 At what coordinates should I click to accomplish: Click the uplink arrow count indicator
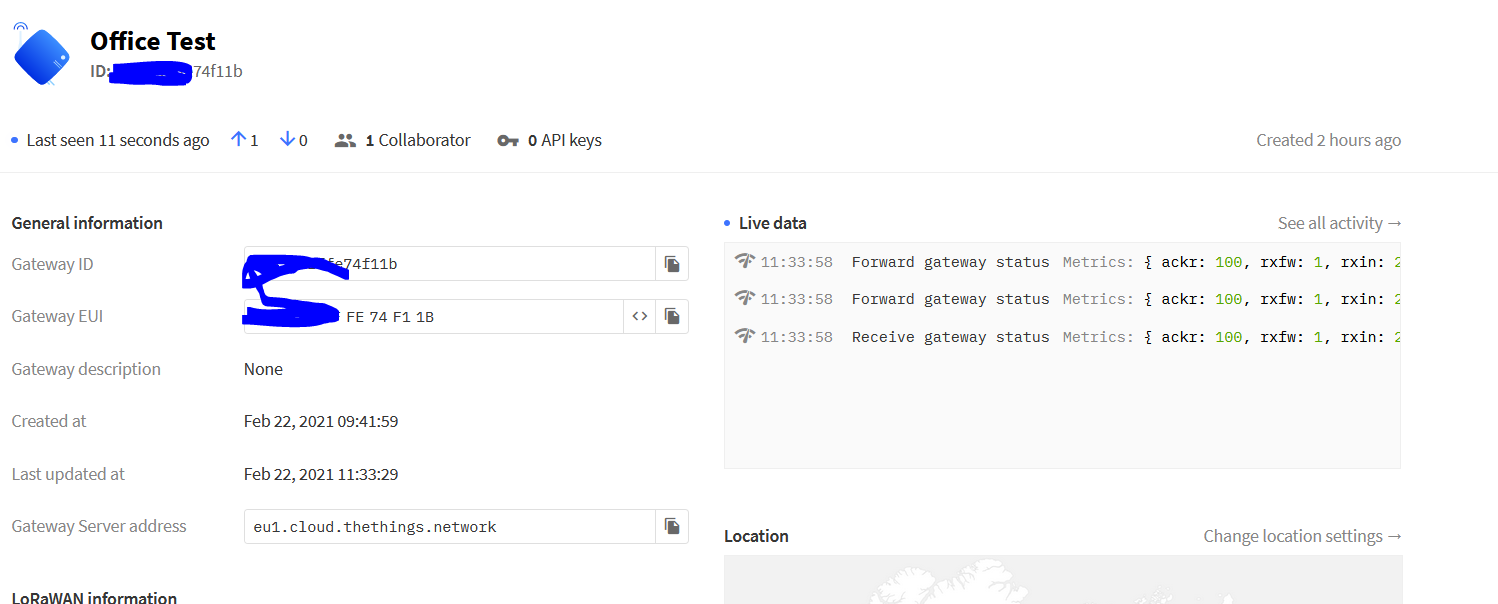[244, 140]
